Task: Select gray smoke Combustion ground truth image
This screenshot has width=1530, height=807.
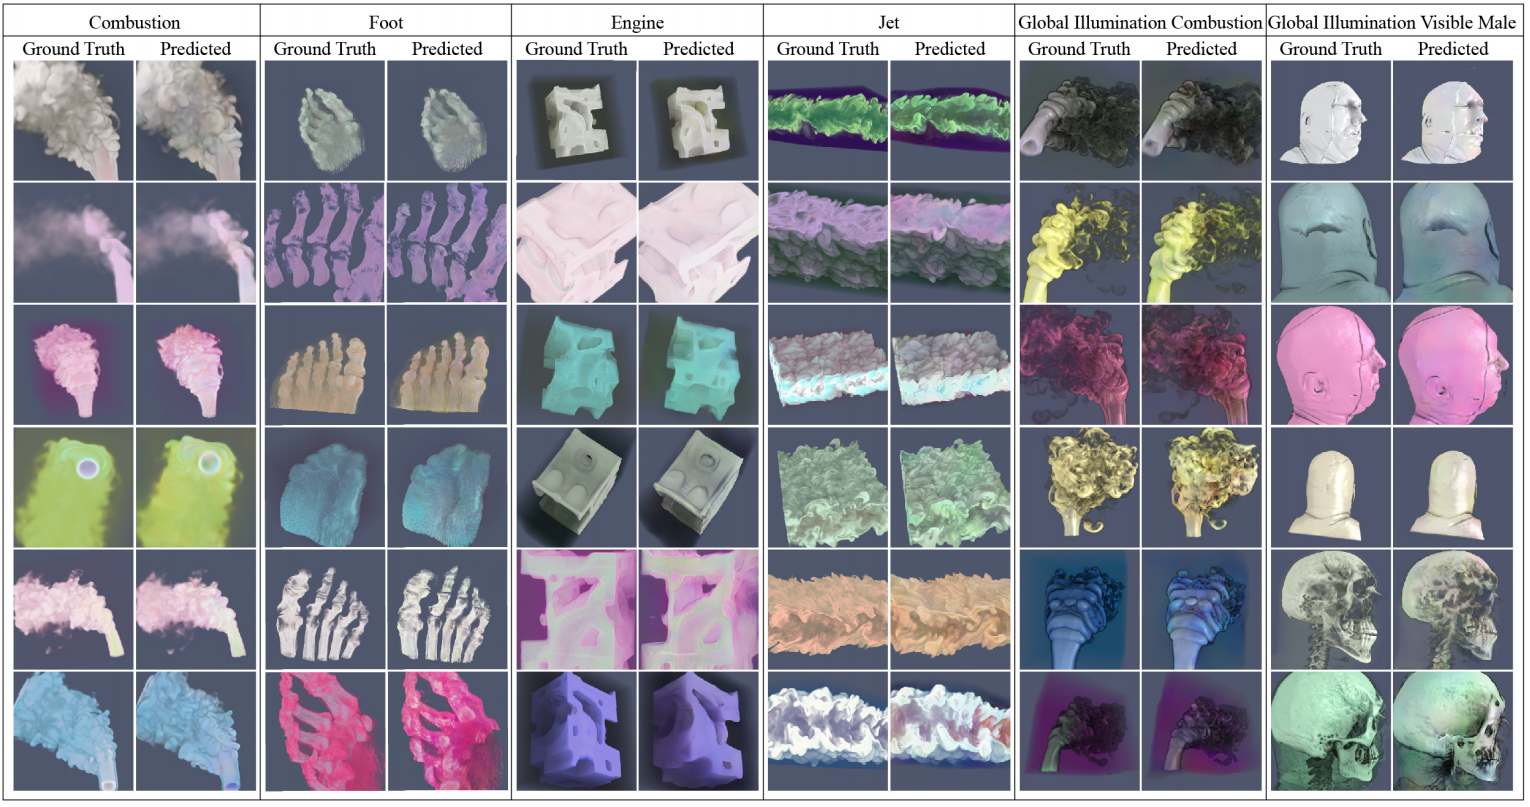Action: pyautogui.click(x=73, y=119)
